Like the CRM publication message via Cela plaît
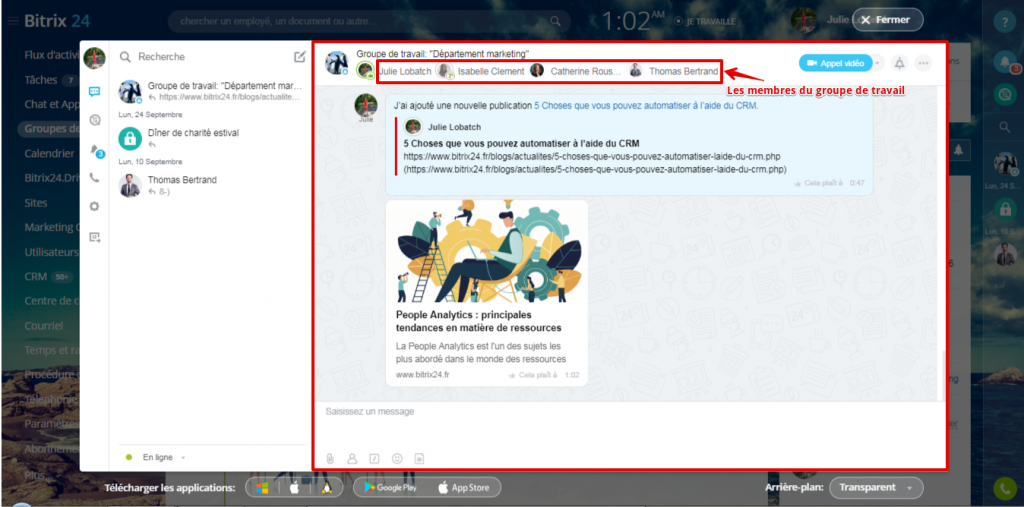The height and width of the screenshot is (507, 1024). (x=818, y=183)
